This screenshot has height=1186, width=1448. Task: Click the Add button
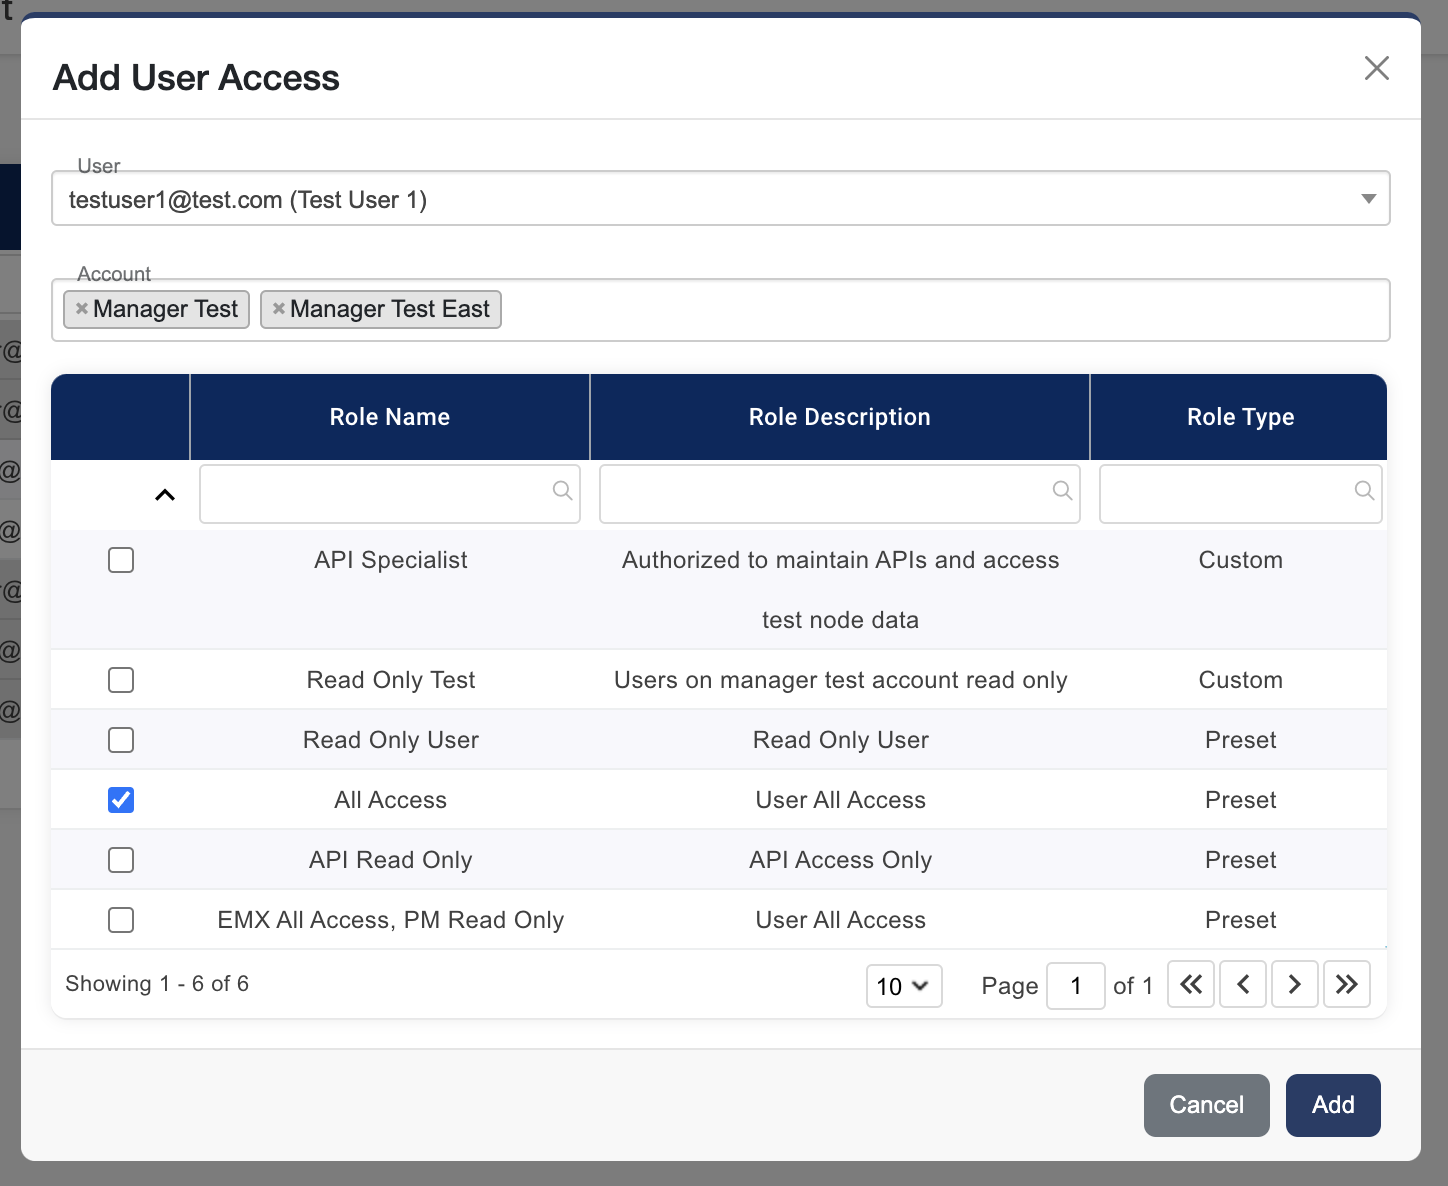click(1332, 1105)
